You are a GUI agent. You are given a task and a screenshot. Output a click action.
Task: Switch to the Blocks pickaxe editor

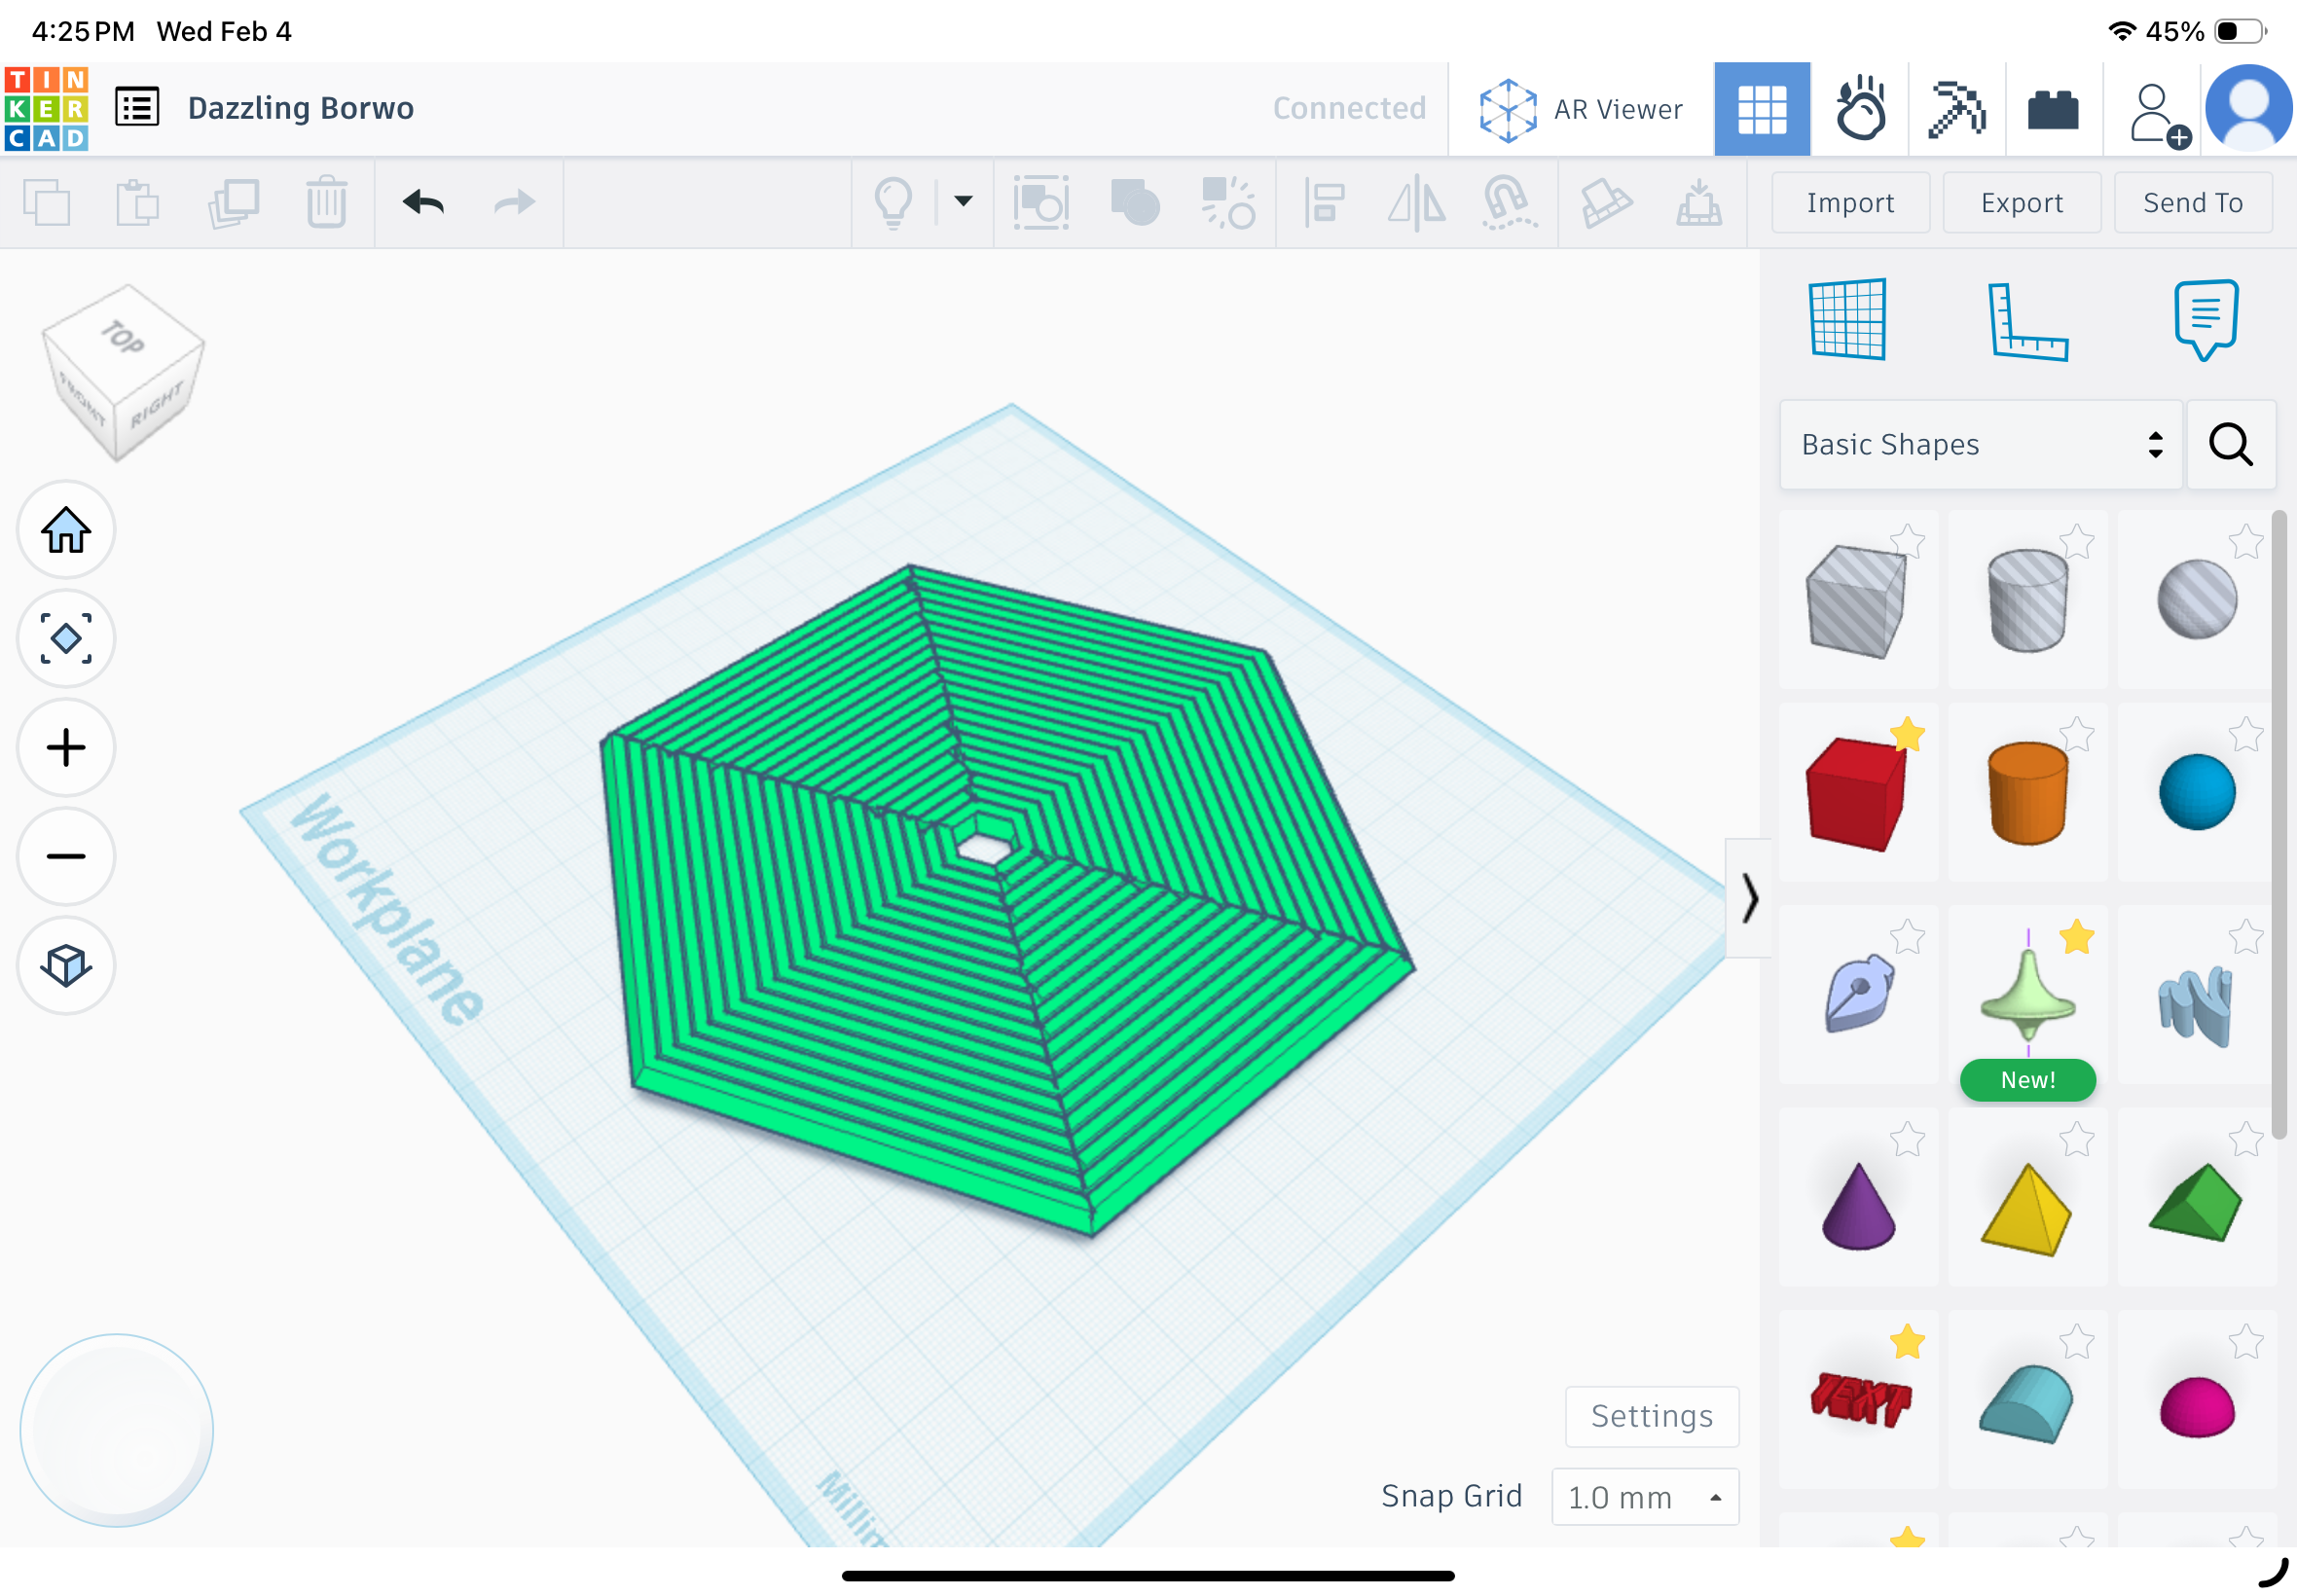tap(1956, 108)
